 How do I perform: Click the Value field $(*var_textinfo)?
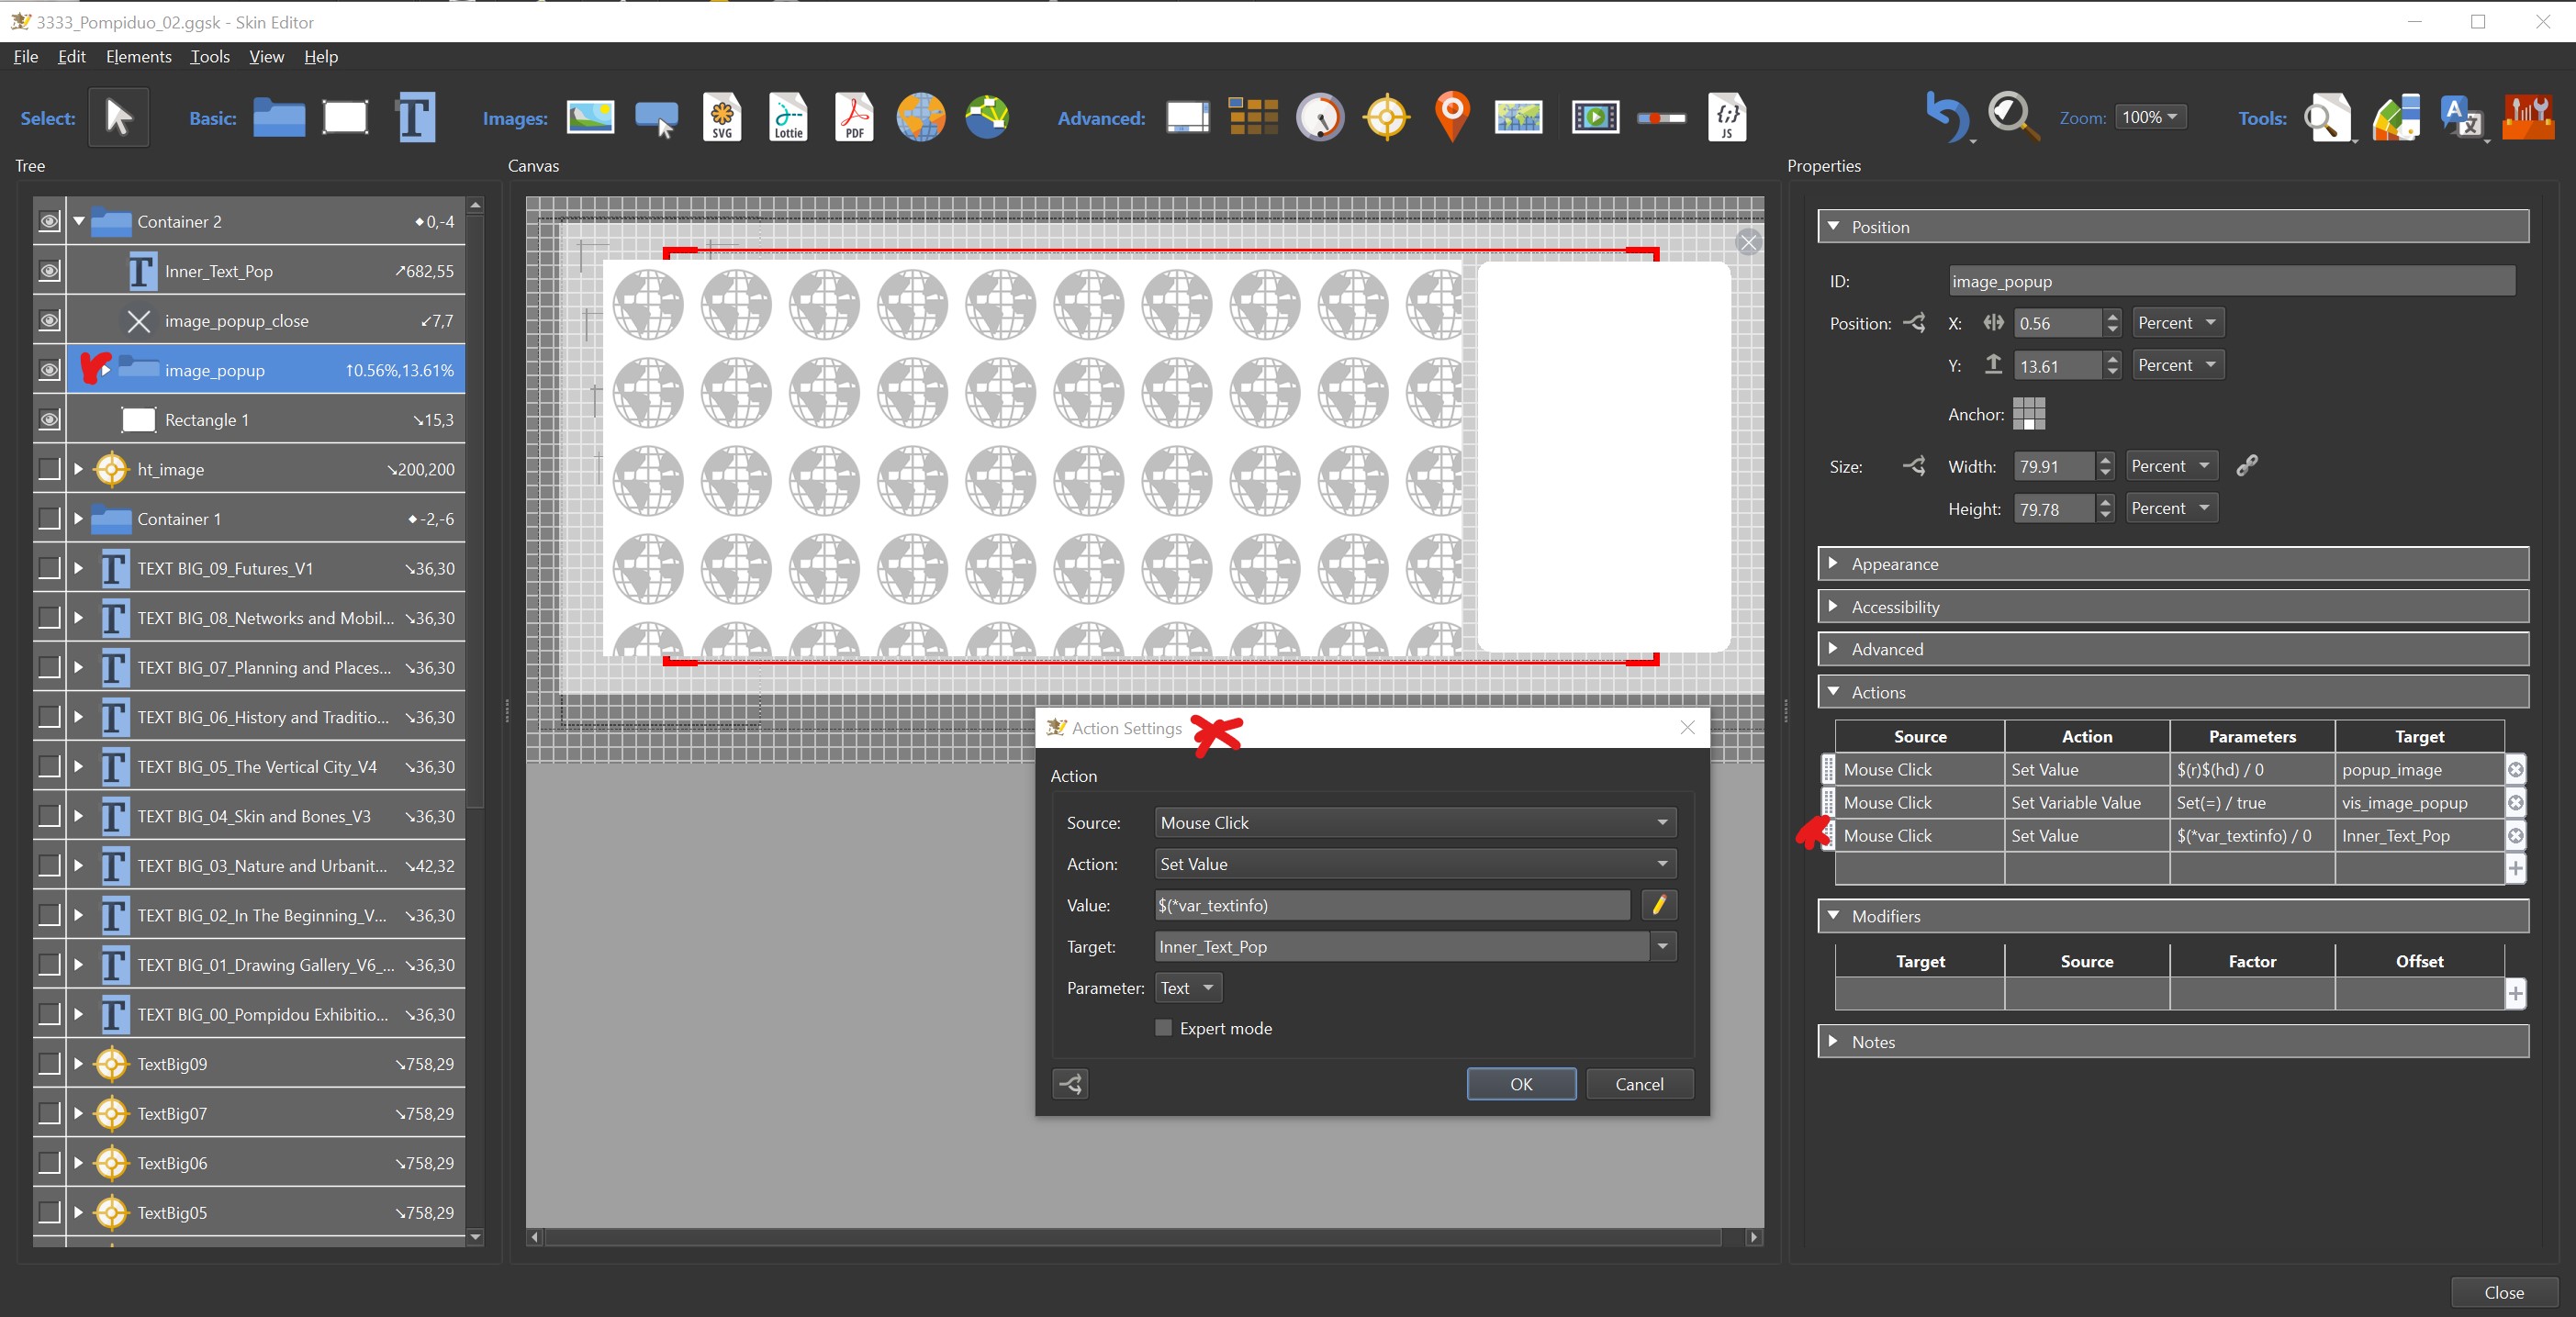[1393, 905]
